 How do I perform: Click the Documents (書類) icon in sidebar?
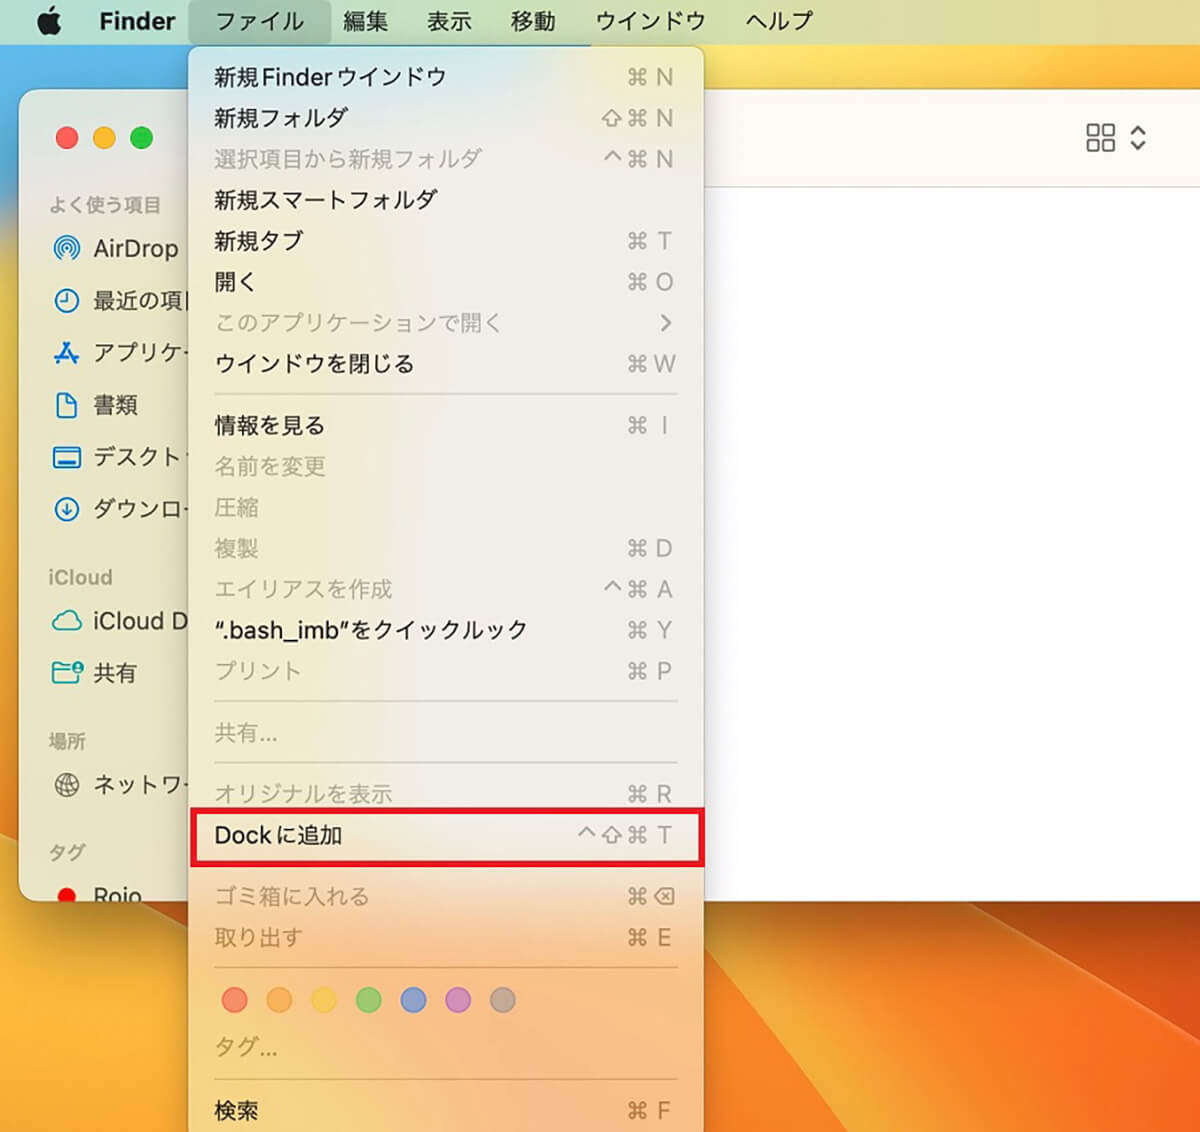click(x=67, y=404)
